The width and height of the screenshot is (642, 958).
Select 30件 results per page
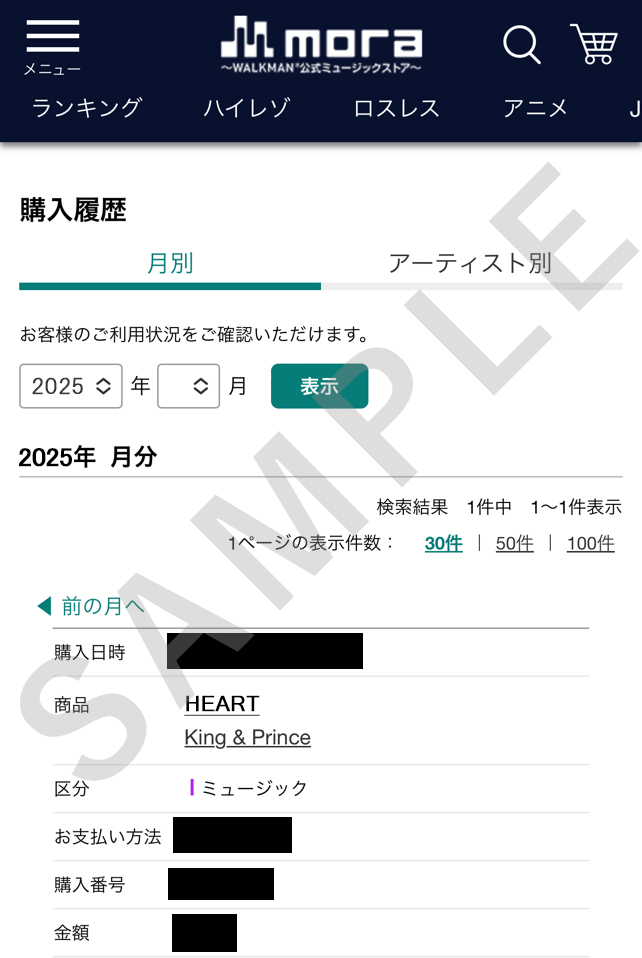pyautogui.click(x=443, y=543)
